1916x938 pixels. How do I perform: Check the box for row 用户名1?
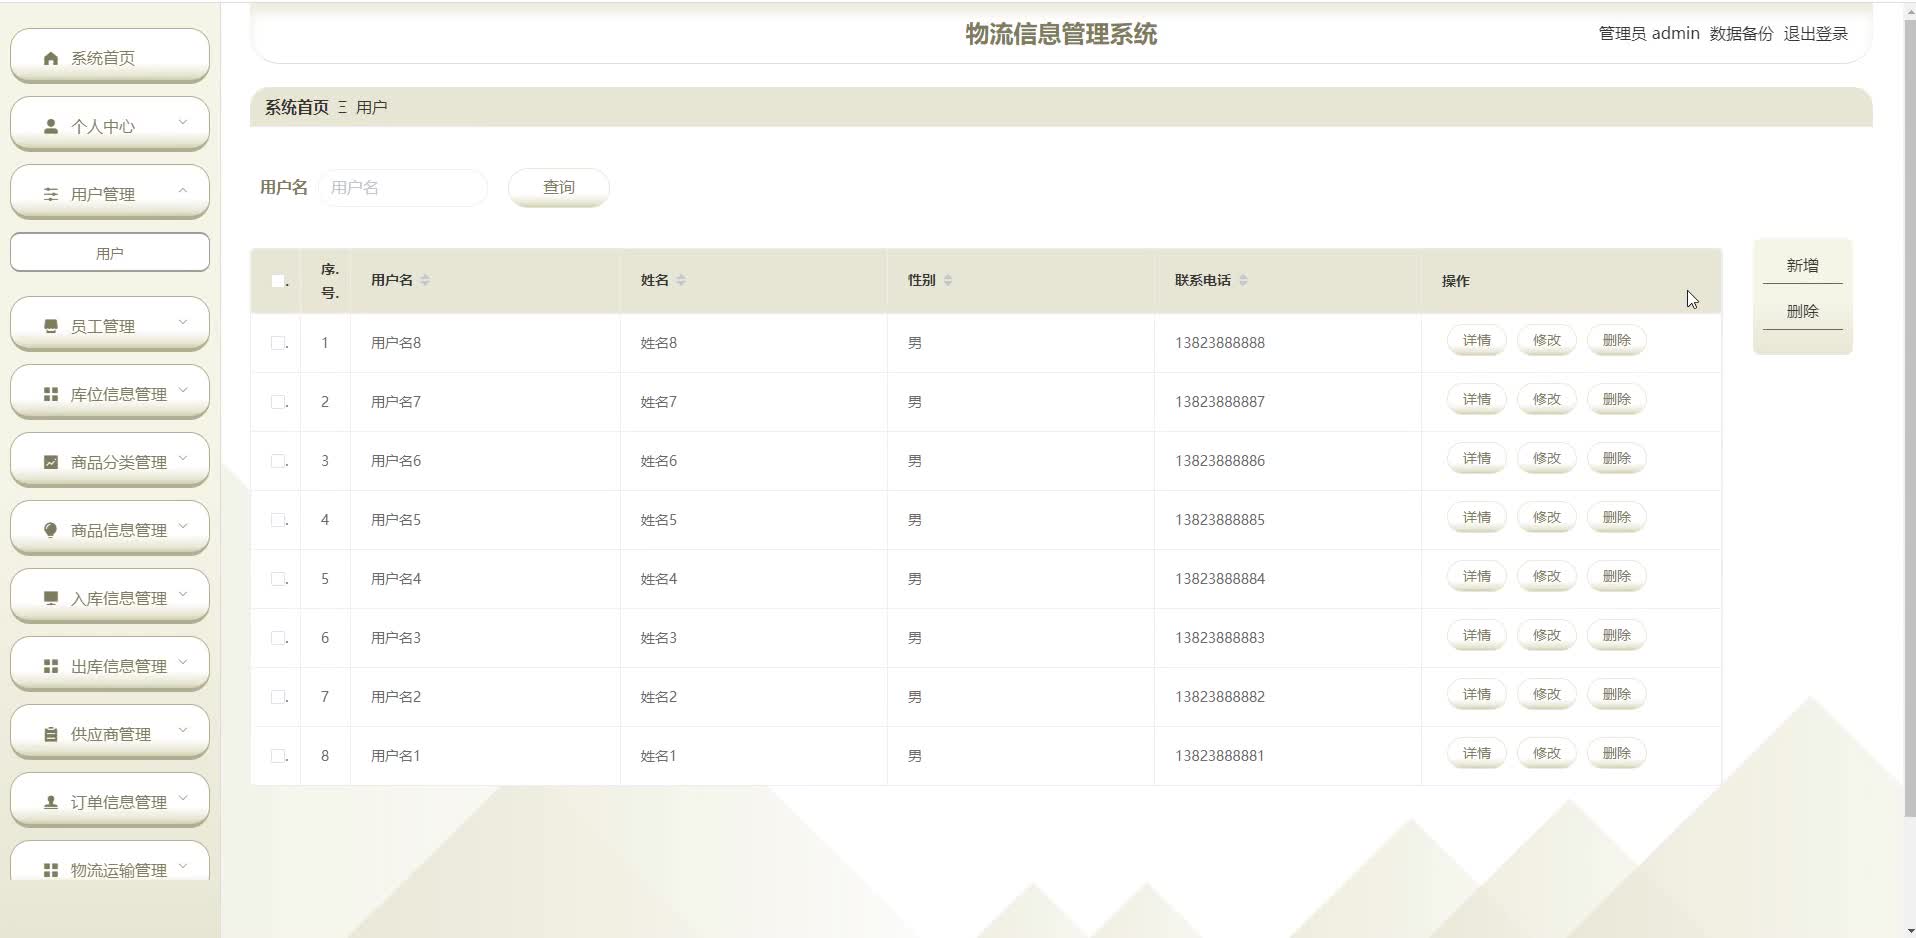pos(278,756)
